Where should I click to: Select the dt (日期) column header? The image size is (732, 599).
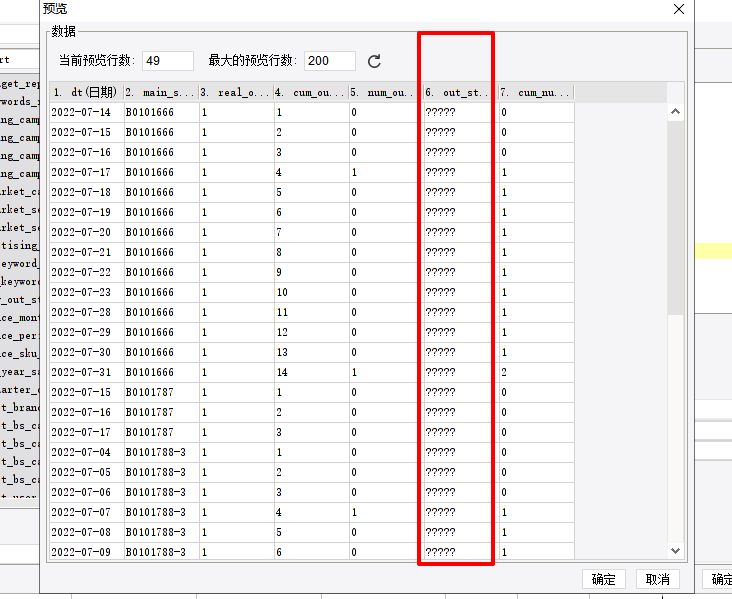point(87,92)
